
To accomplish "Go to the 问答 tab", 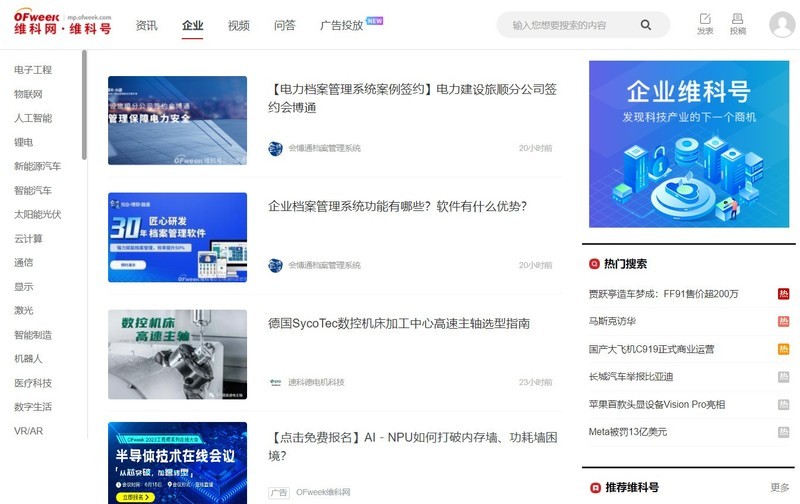I will pyautogui.click(x=285, y=25).
